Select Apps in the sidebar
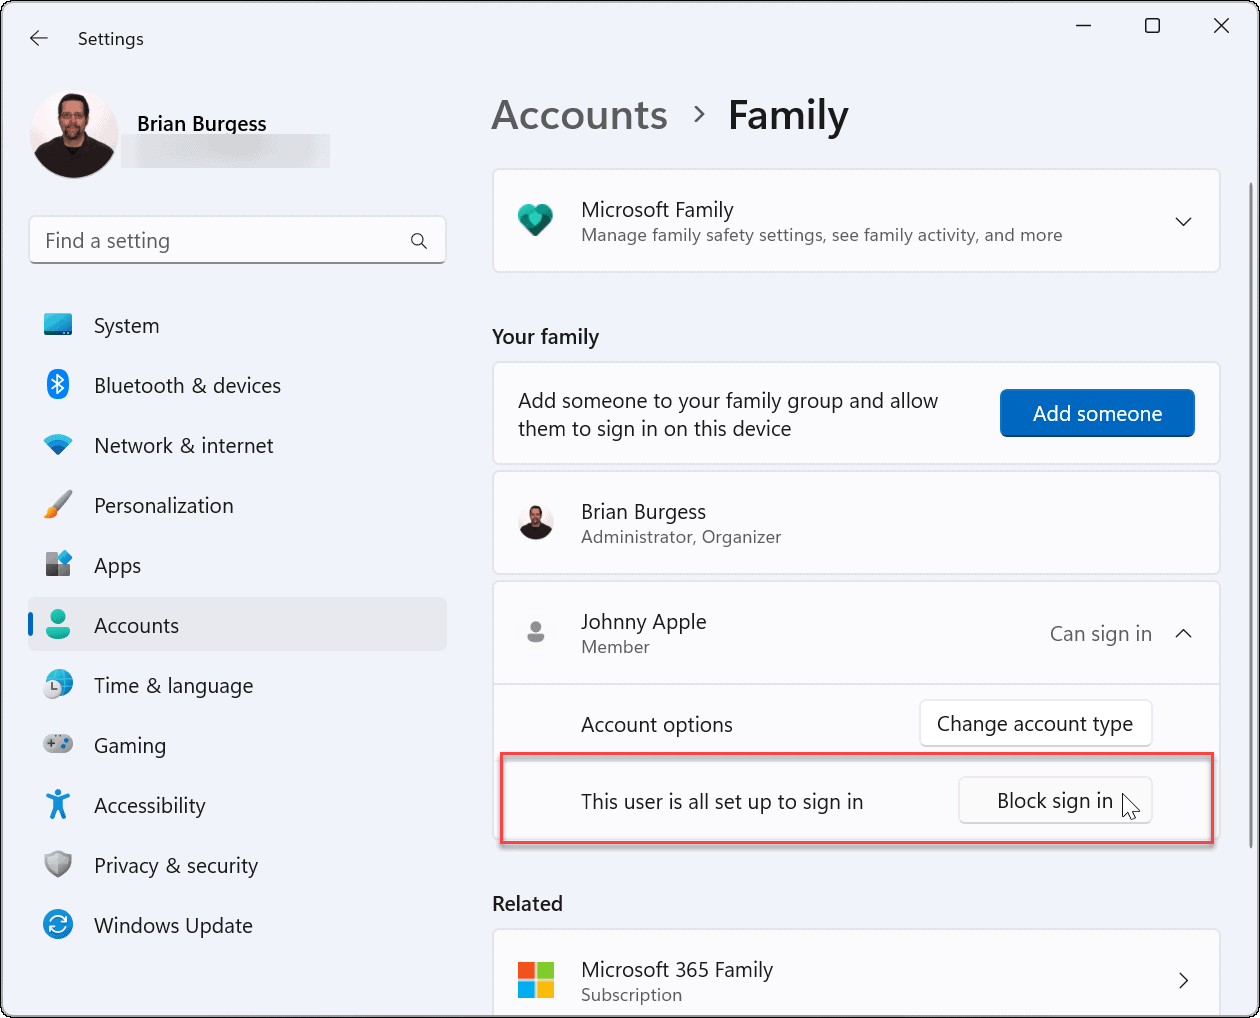 coord(117,566)
